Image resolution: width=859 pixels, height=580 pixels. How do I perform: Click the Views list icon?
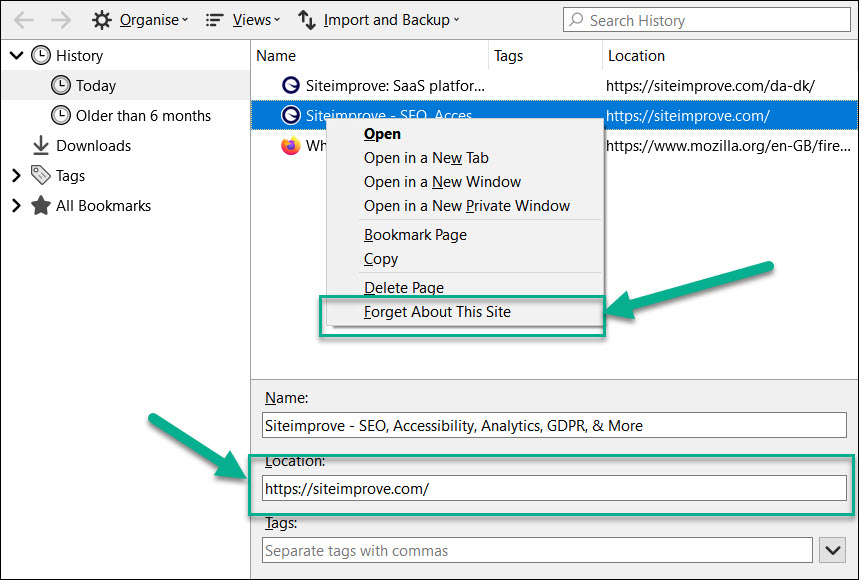pos(214,19)
